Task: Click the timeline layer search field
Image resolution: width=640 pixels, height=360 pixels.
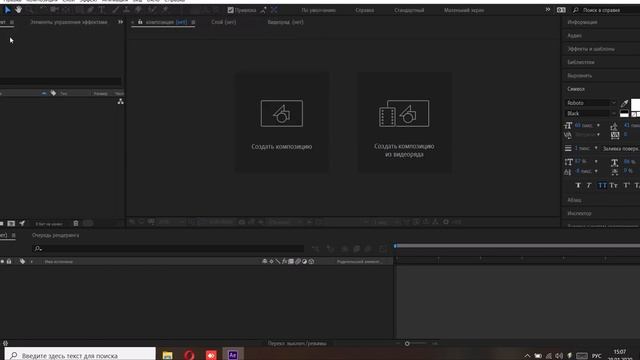Action: 168,248
